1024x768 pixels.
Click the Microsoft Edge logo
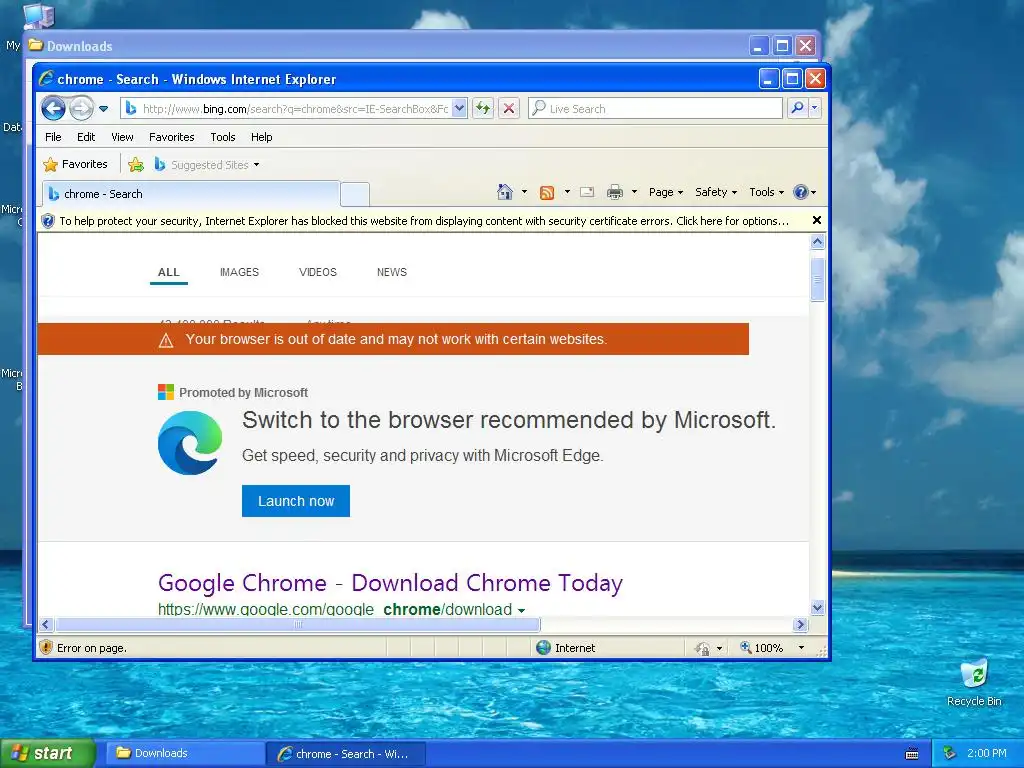(190, 443)
